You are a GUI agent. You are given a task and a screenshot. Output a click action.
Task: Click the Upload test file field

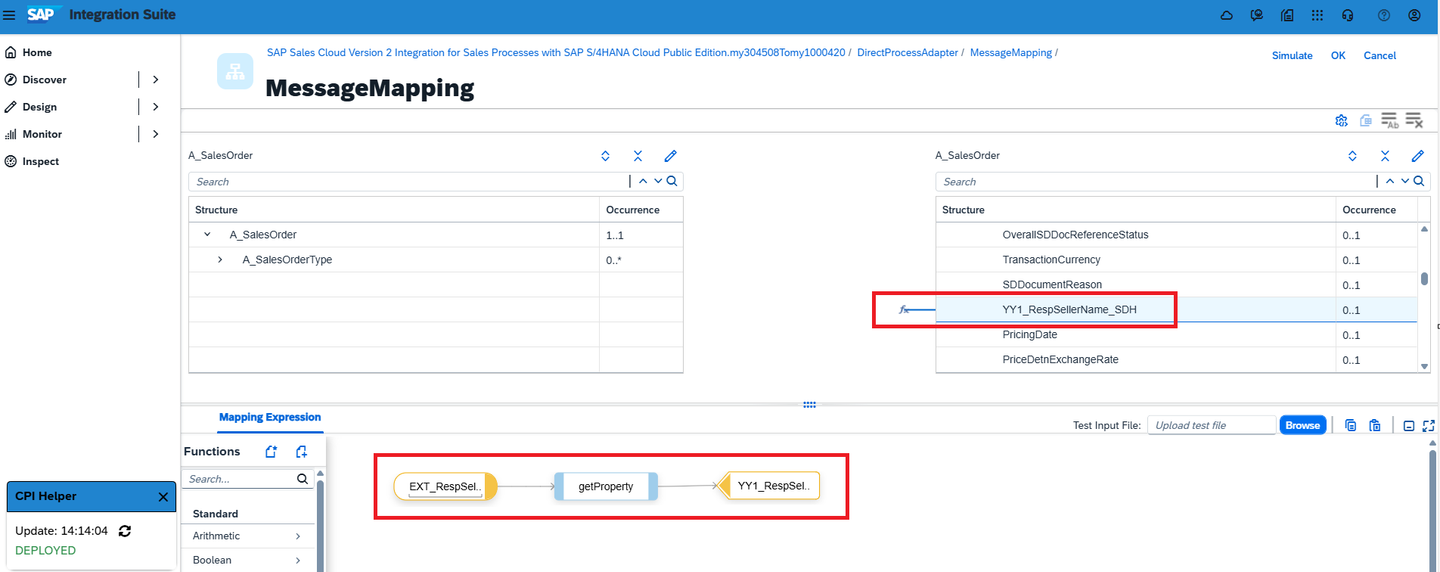1211,425
